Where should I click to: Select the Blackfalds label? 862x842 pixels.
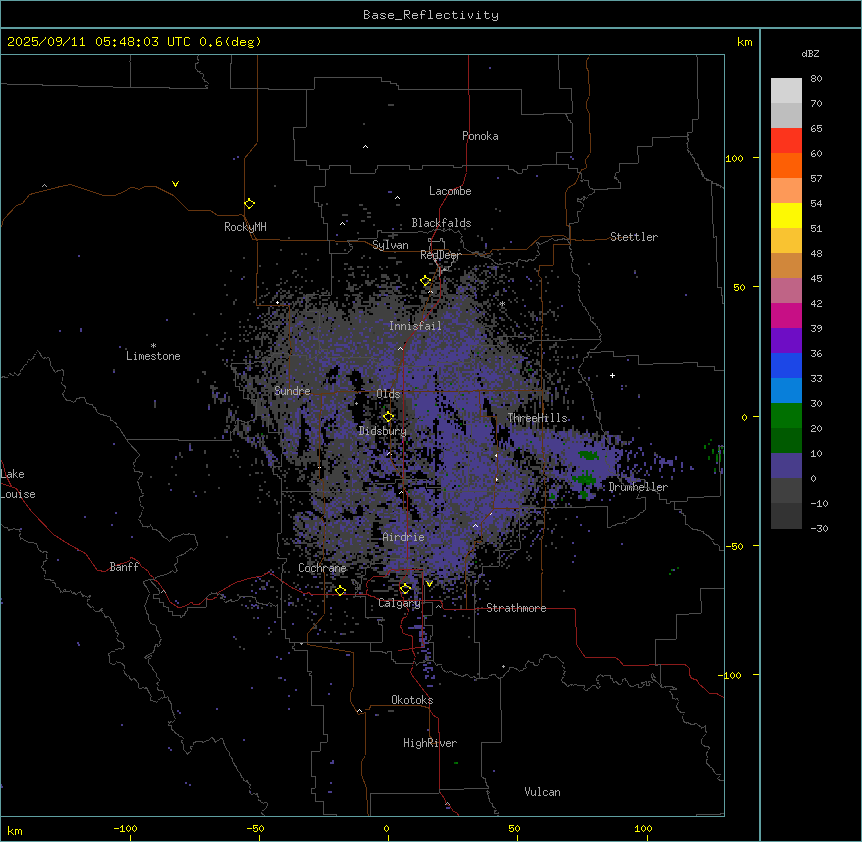(x=441, y=223)
